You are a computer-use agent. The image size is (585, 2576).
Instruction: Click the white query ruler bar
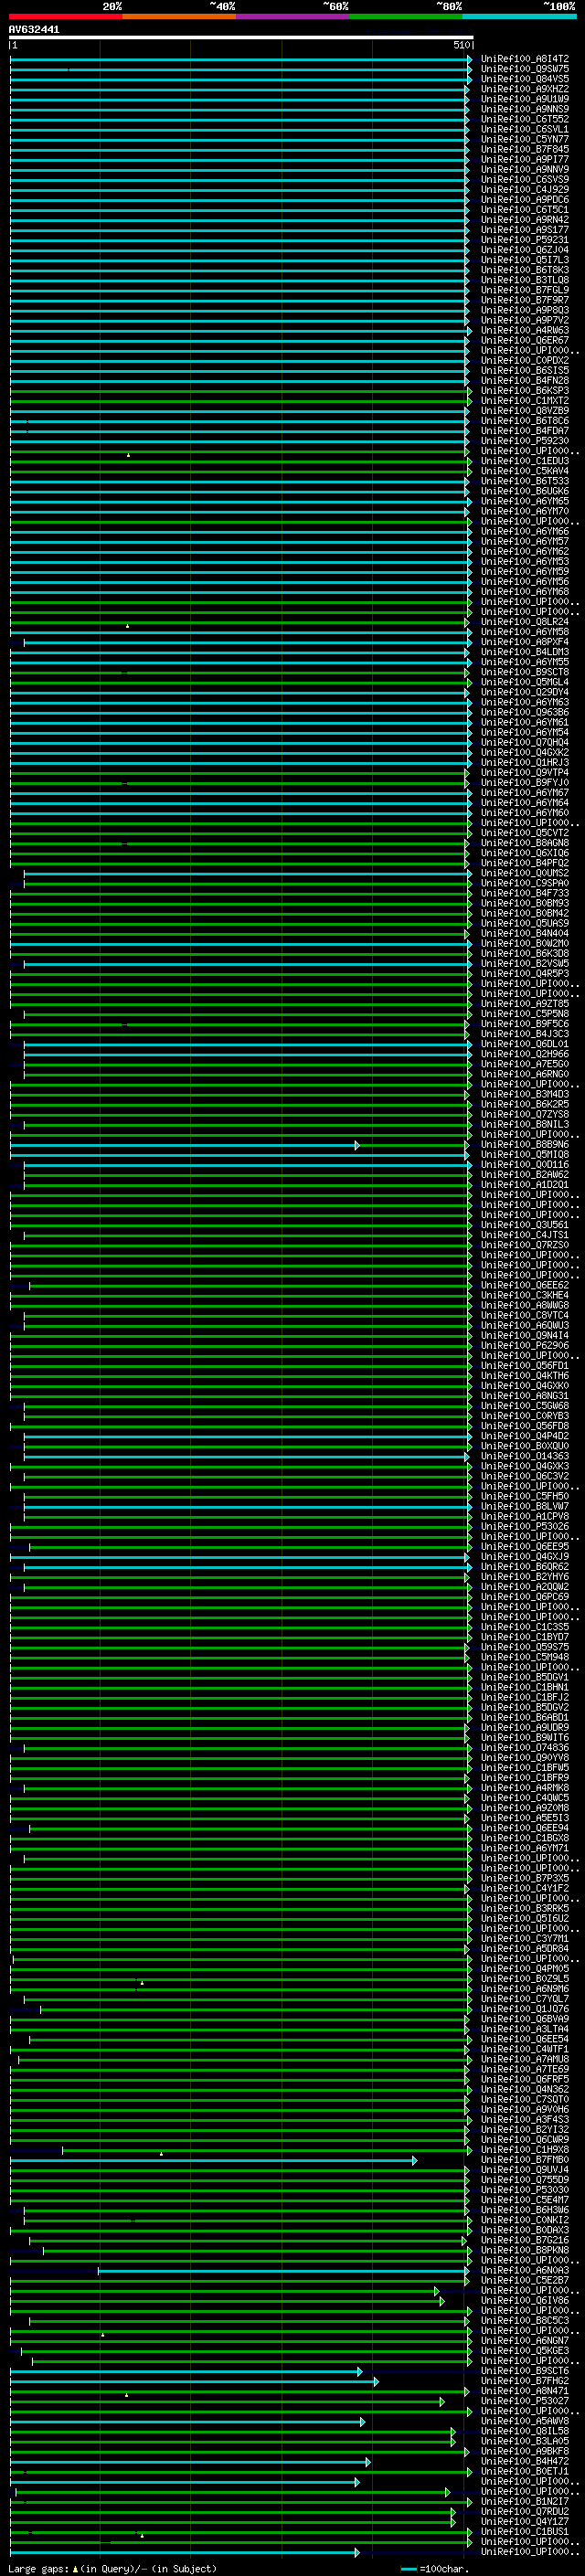pos(240,37)
